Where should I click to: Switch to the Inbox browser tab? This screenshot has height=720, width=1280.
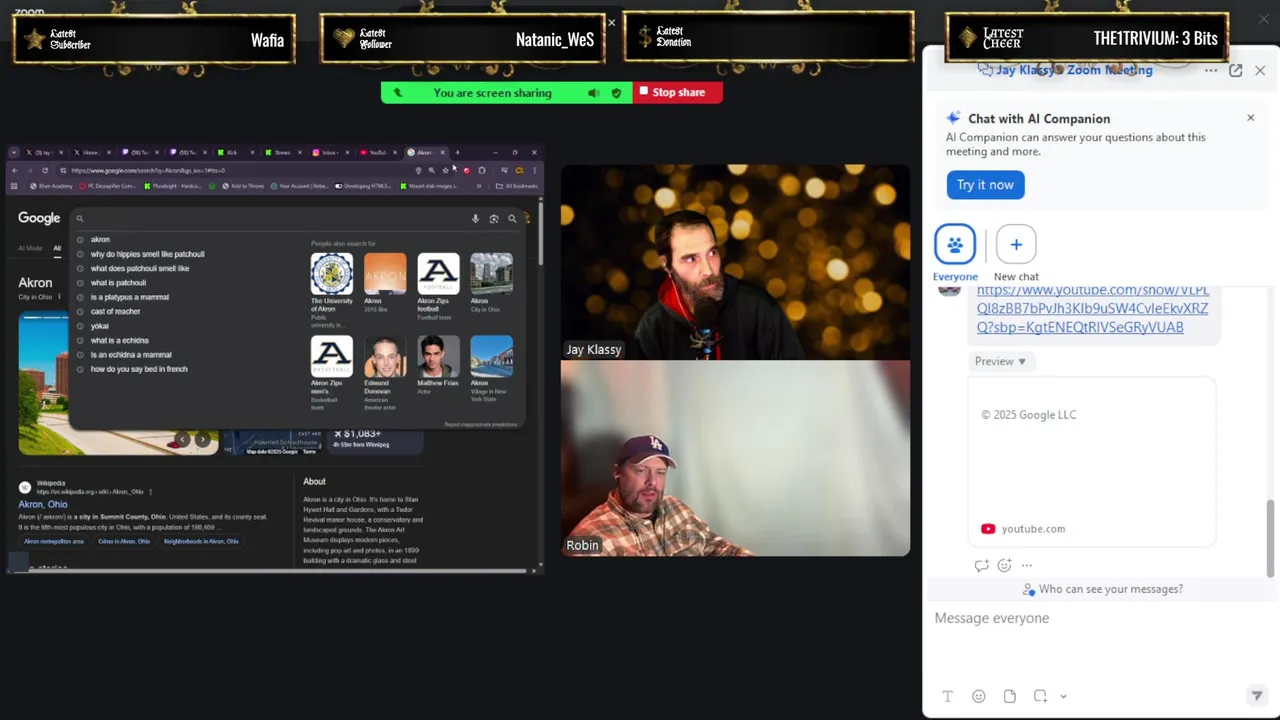coord(328,152)
